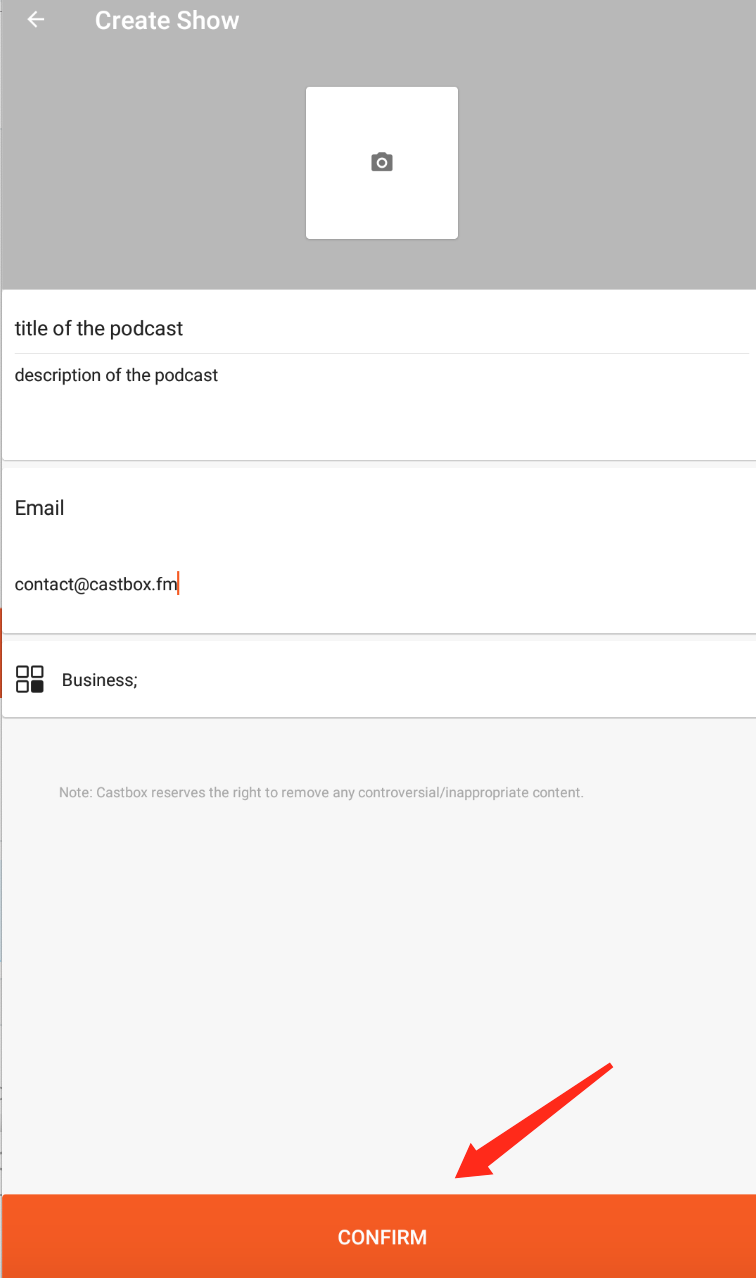Place cursor after '.fm' in the email
756x1278 pixels.
click(178, 584)
